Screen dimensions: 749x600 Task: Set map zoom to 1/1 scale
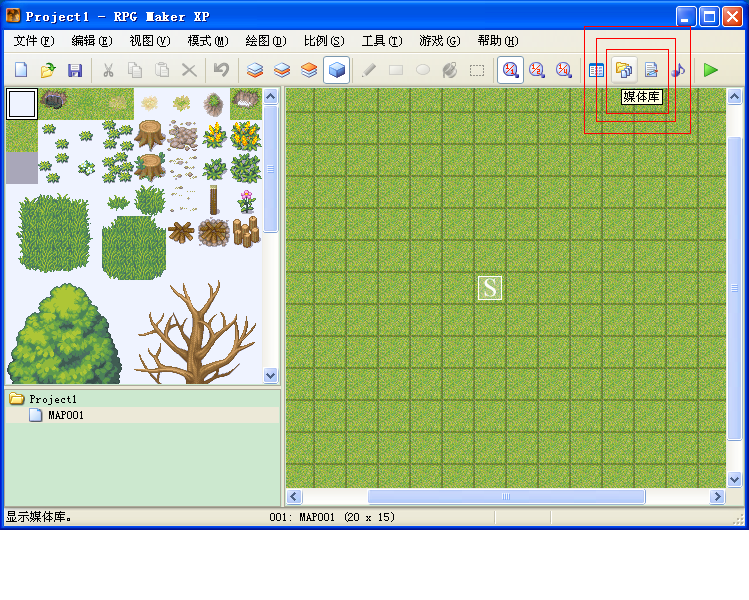tap(510, 70)
